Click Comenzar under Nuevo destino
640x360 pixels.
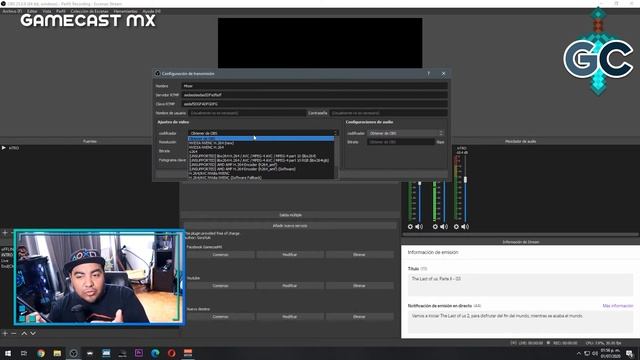pos(220,317)
